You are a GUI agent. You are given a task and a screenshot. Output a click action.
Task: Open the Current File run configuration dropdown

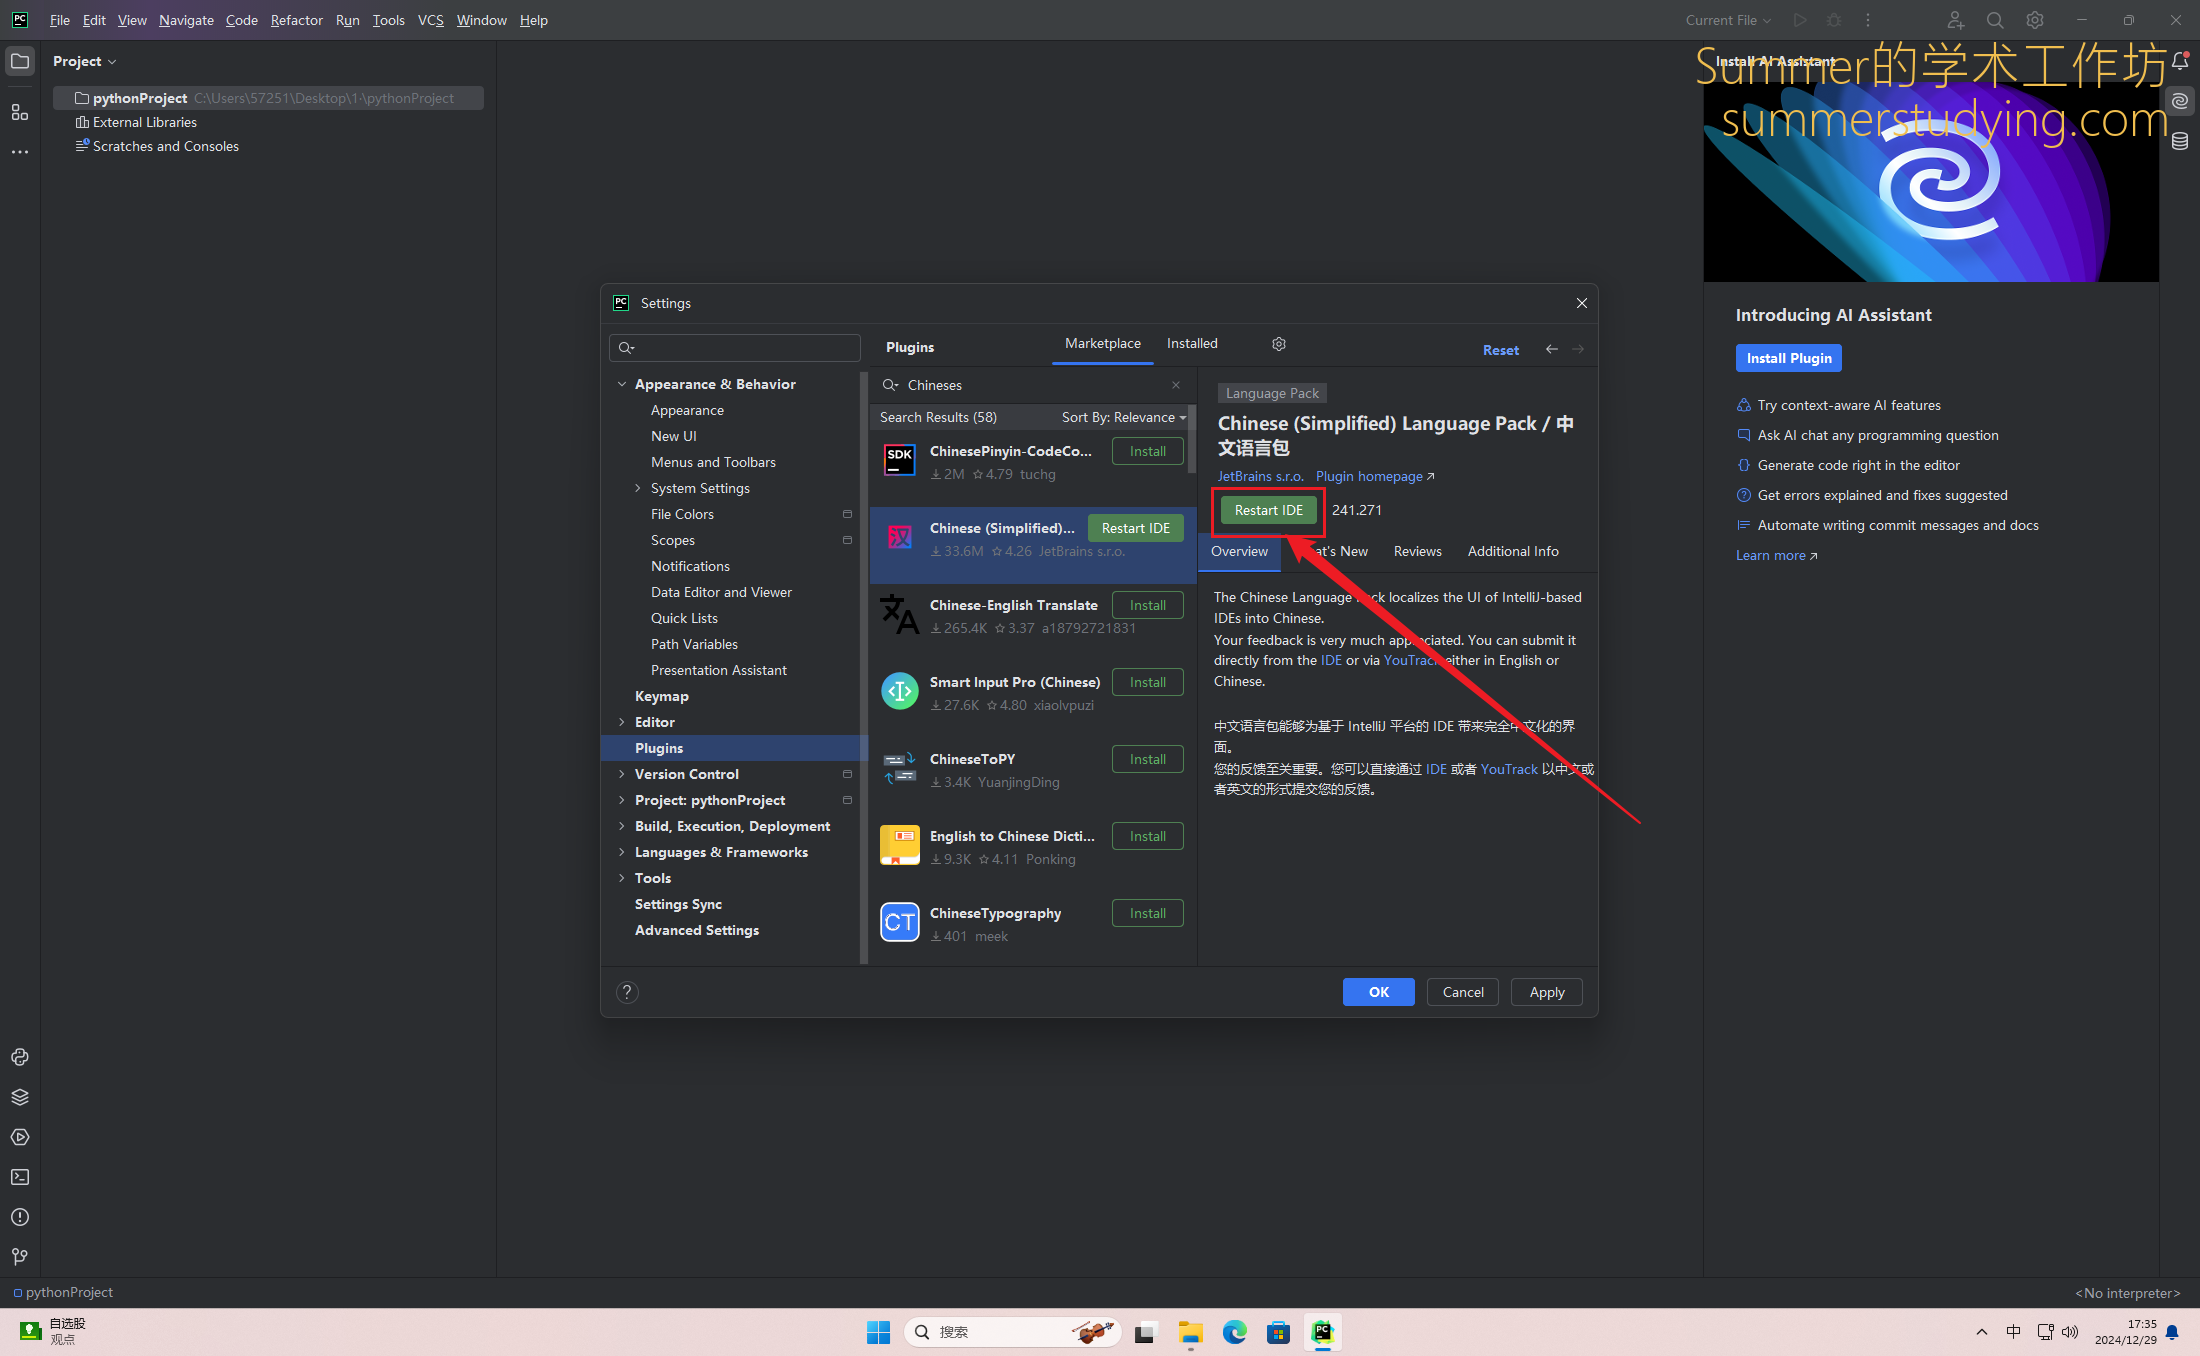pos(1728,20)
